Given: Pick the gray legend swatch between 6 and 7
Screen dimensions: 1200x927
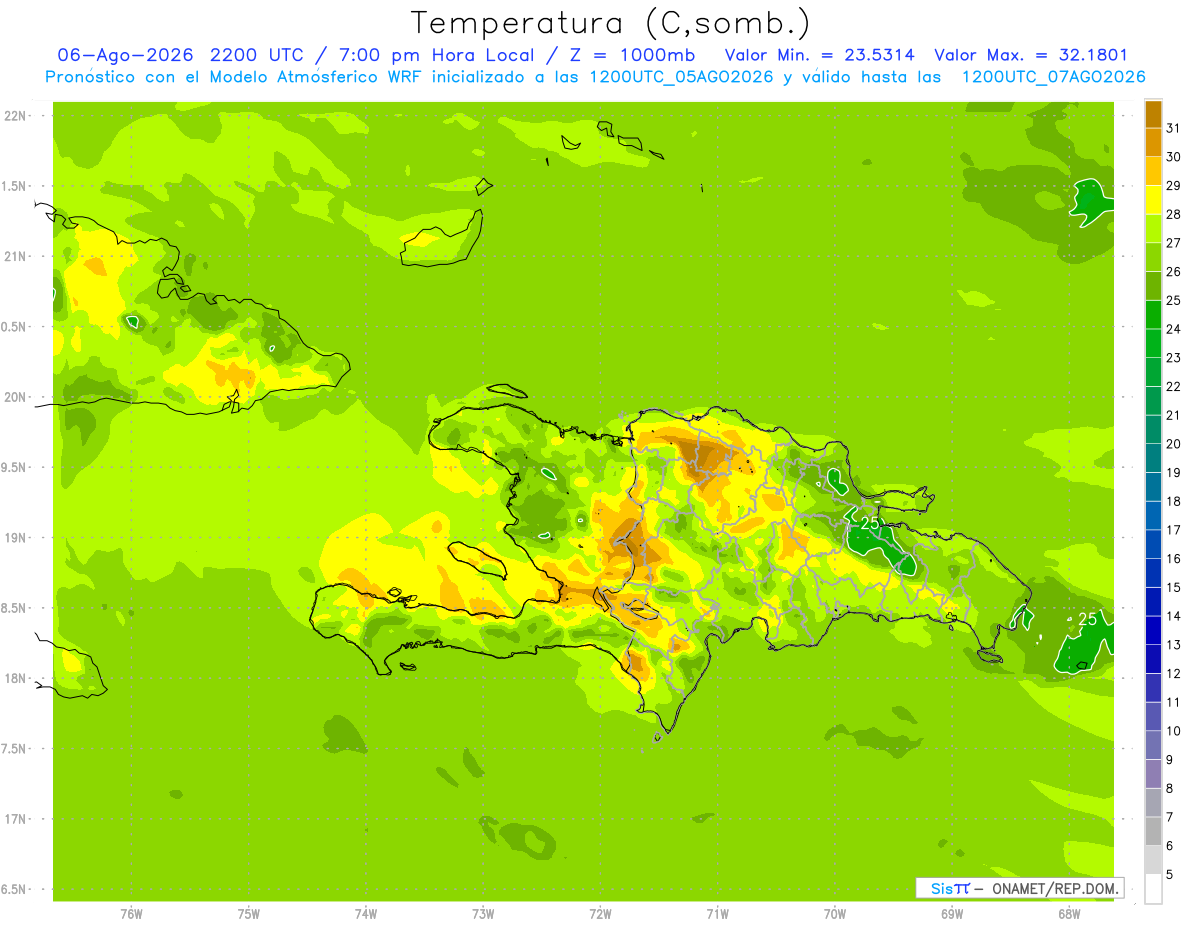Looking at the screenshot, I should 1153,831.
